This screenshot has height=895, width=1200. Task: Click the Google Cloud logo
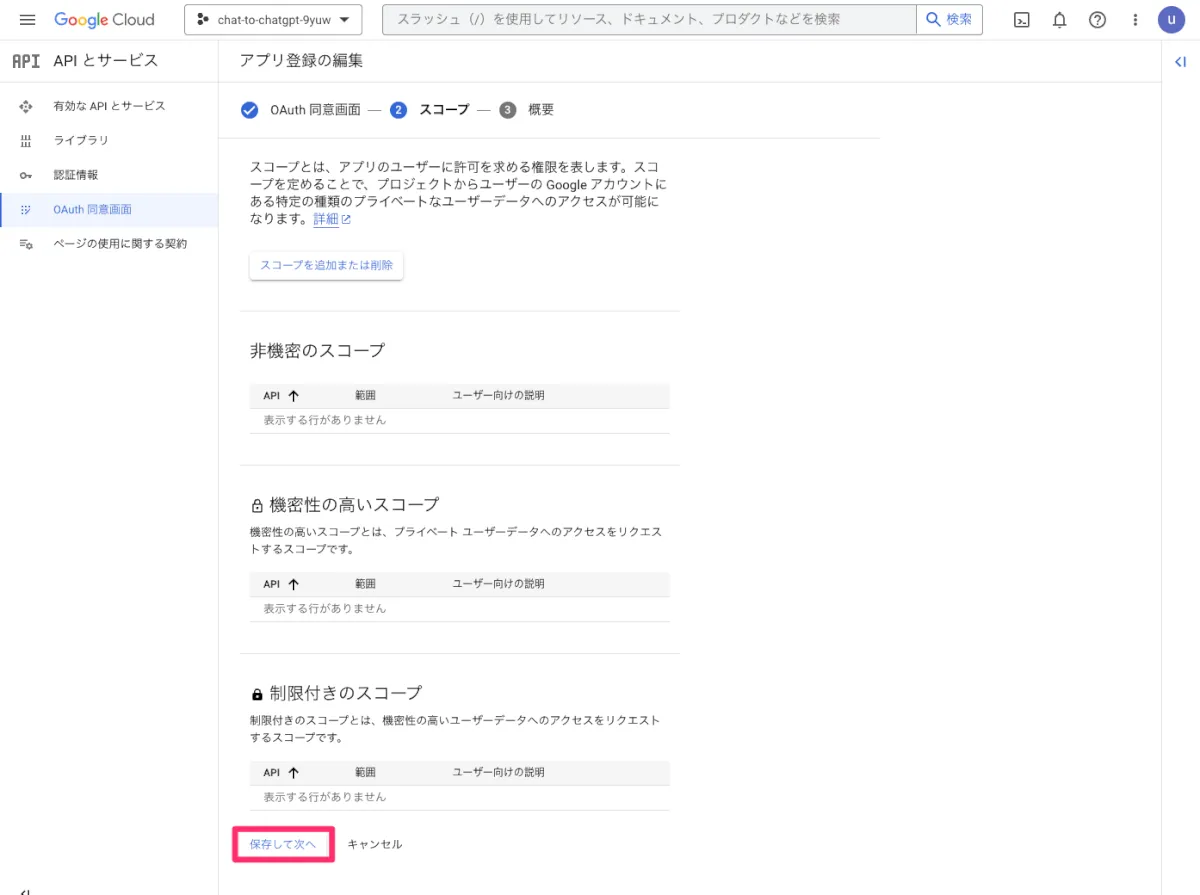[104, 20]
